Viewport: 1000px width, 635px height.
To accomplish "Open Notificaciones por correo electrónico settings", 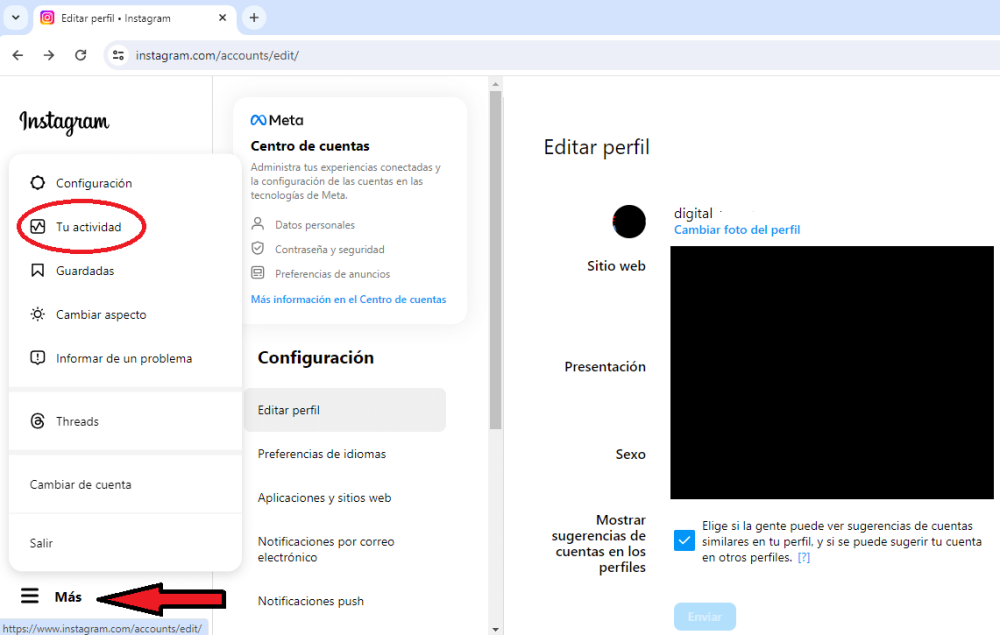I will [326, 549].
